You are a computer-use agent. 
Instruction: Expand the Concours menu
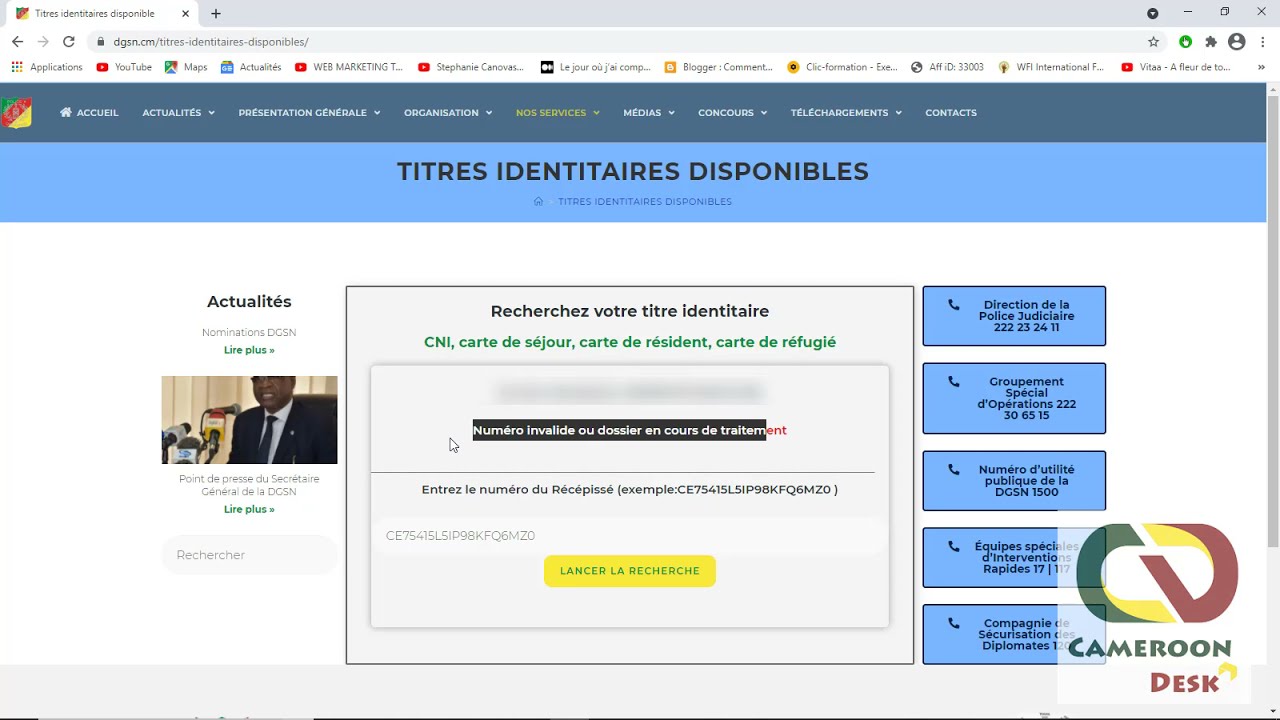click(732, 113)
